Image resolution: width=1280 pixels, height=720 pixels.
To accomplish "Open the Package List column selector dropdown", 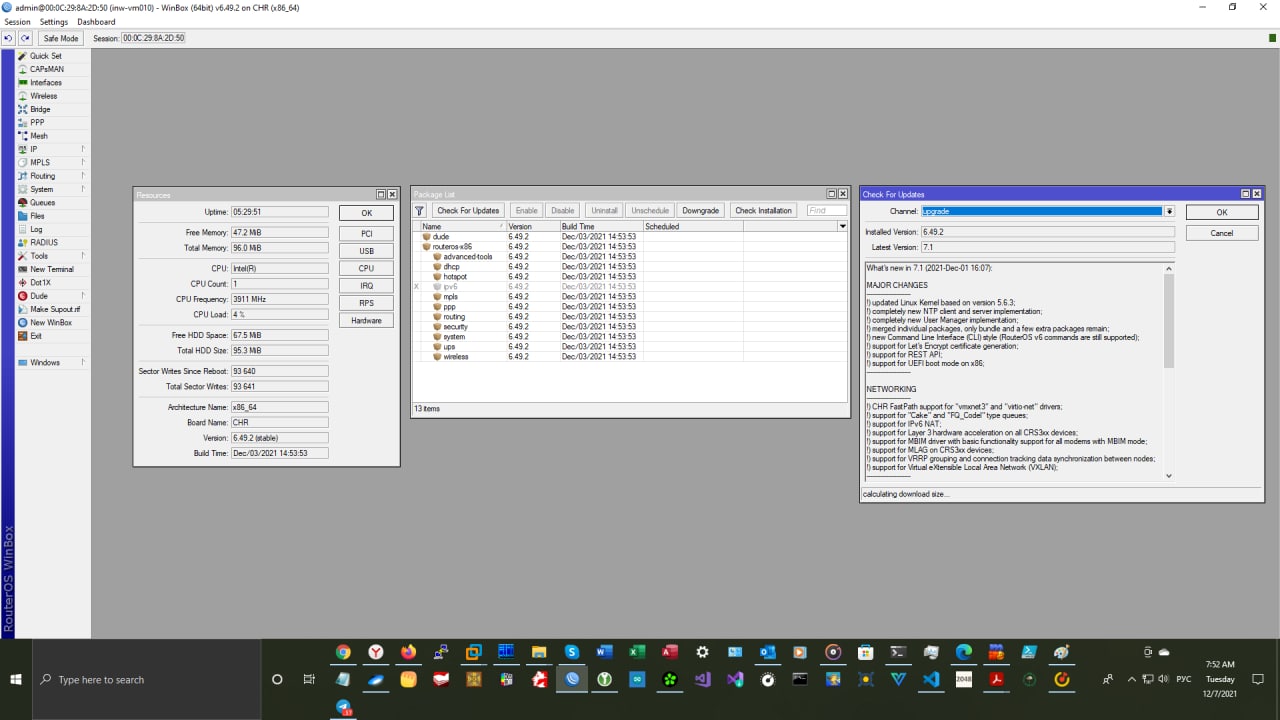I will (842, 227).
